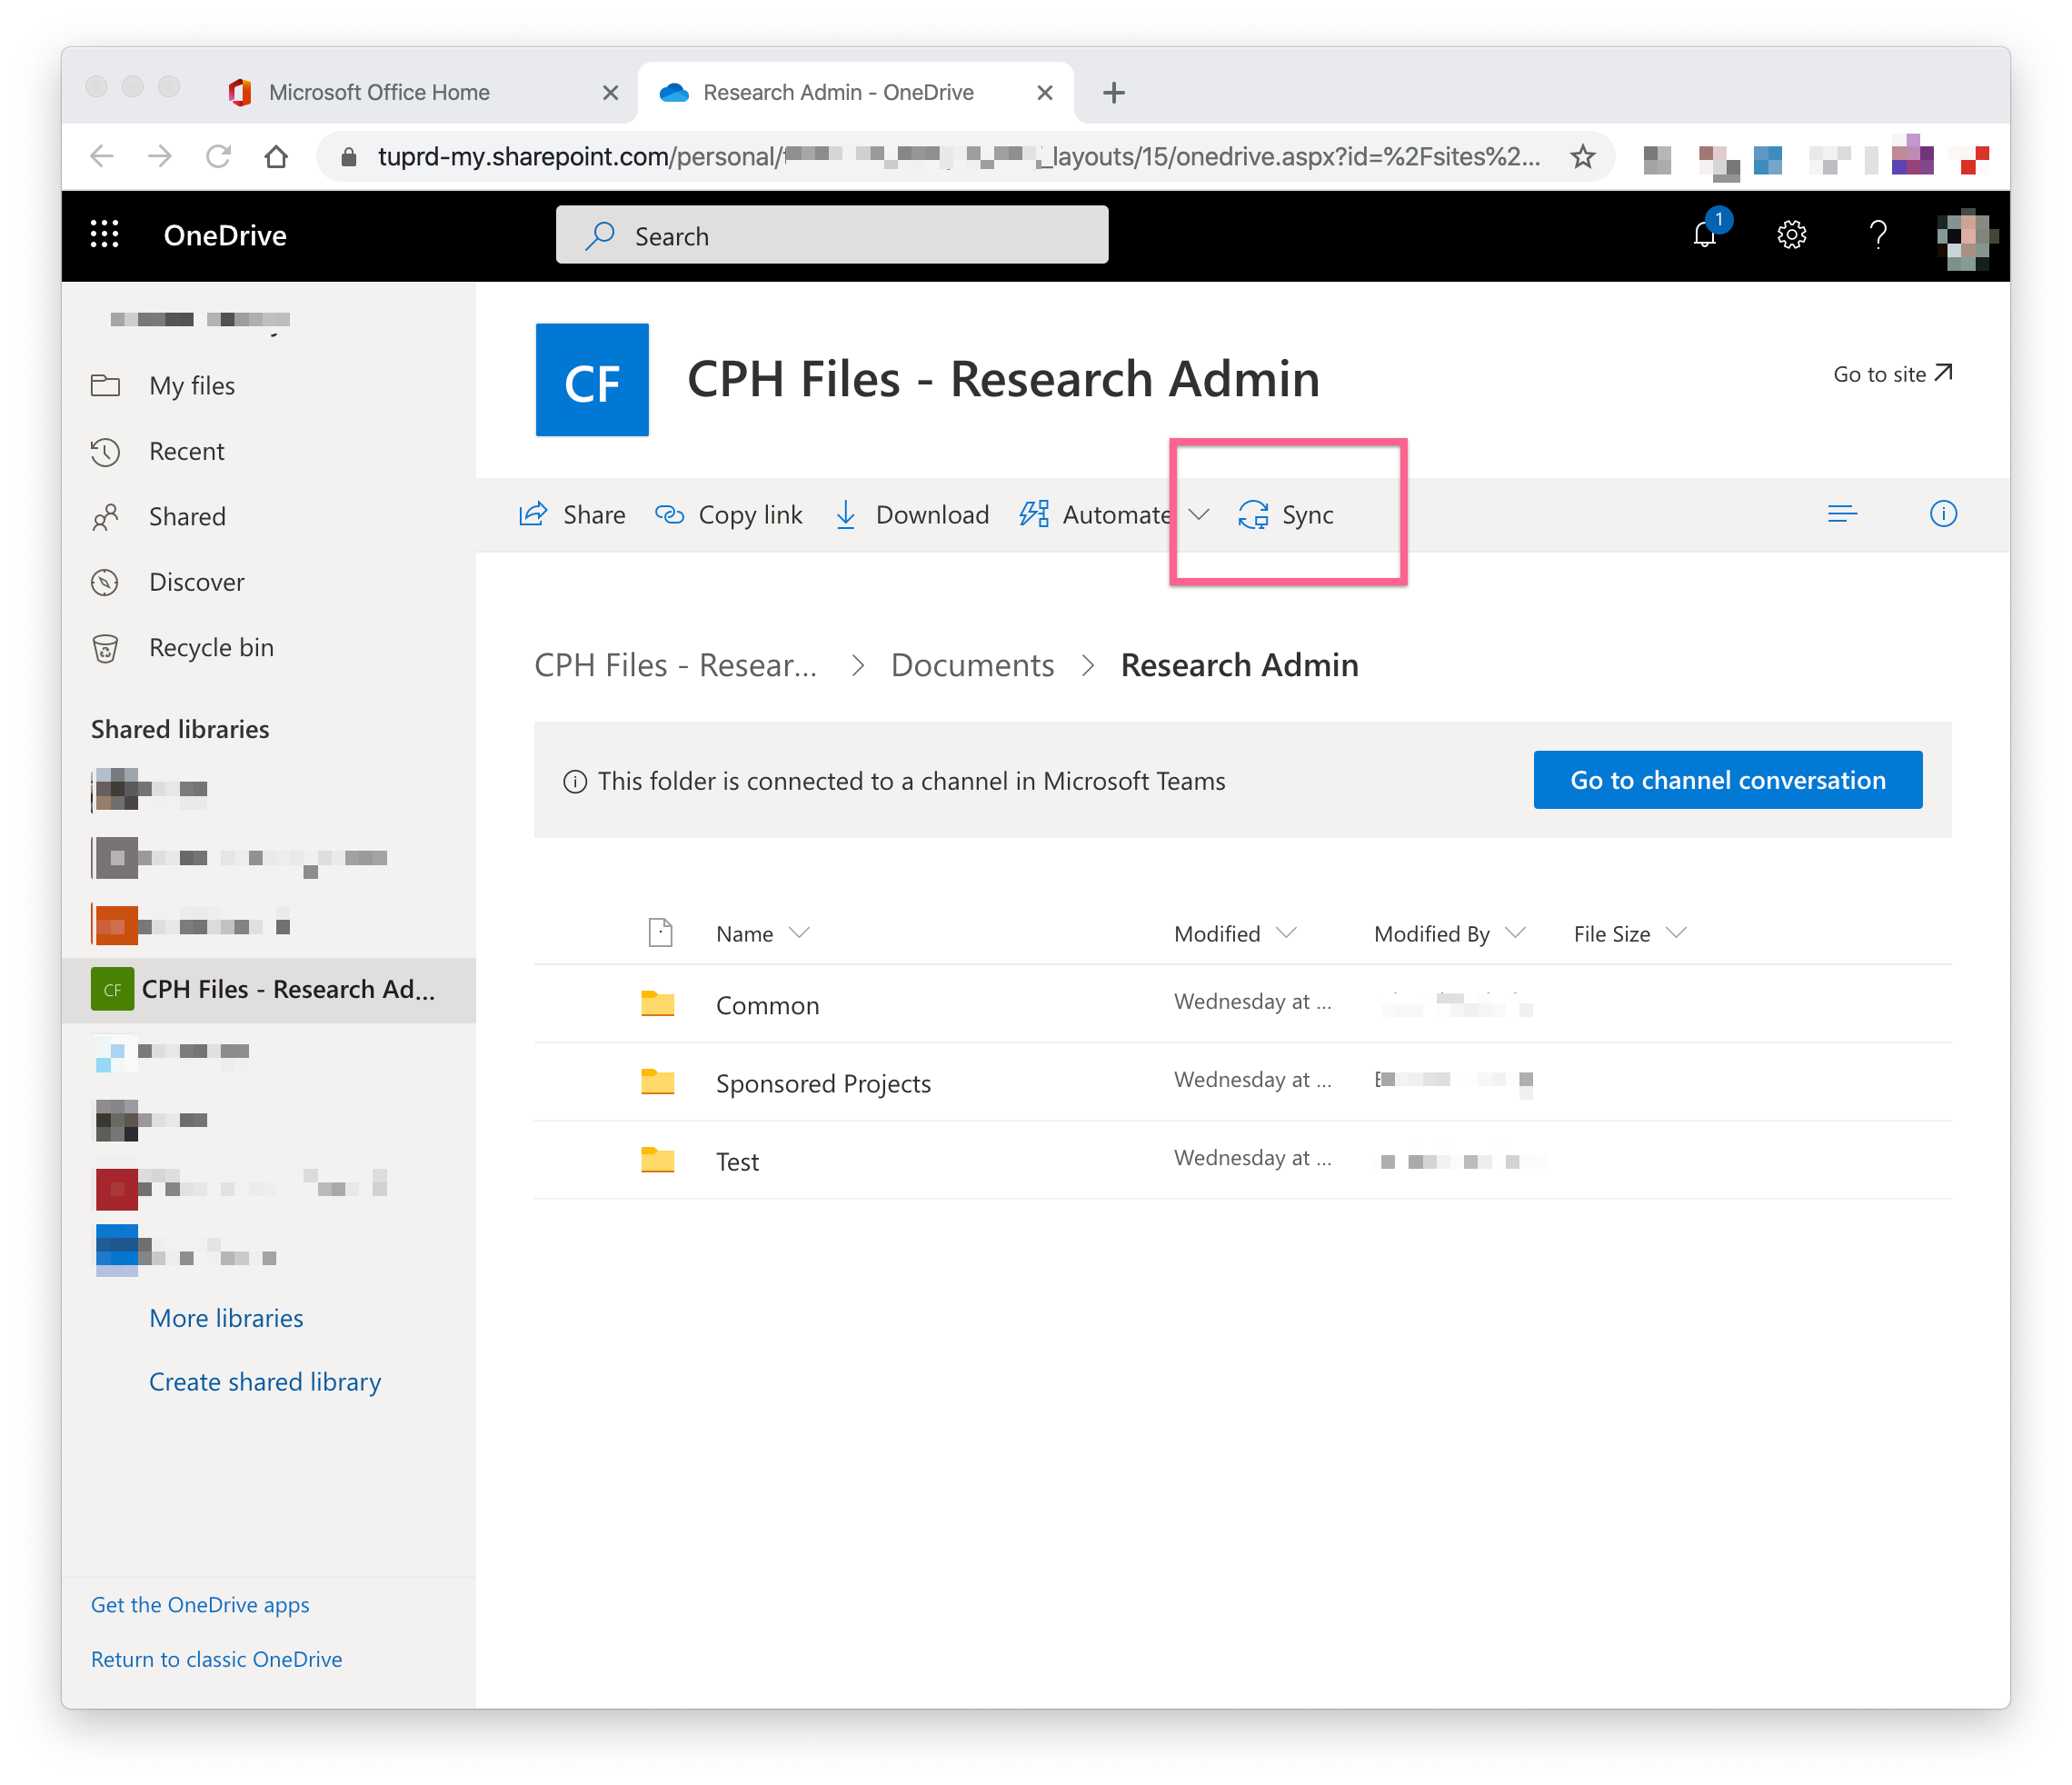
Task: Open the Modified By column dropdown
Action: click(x=1515, y=933)
